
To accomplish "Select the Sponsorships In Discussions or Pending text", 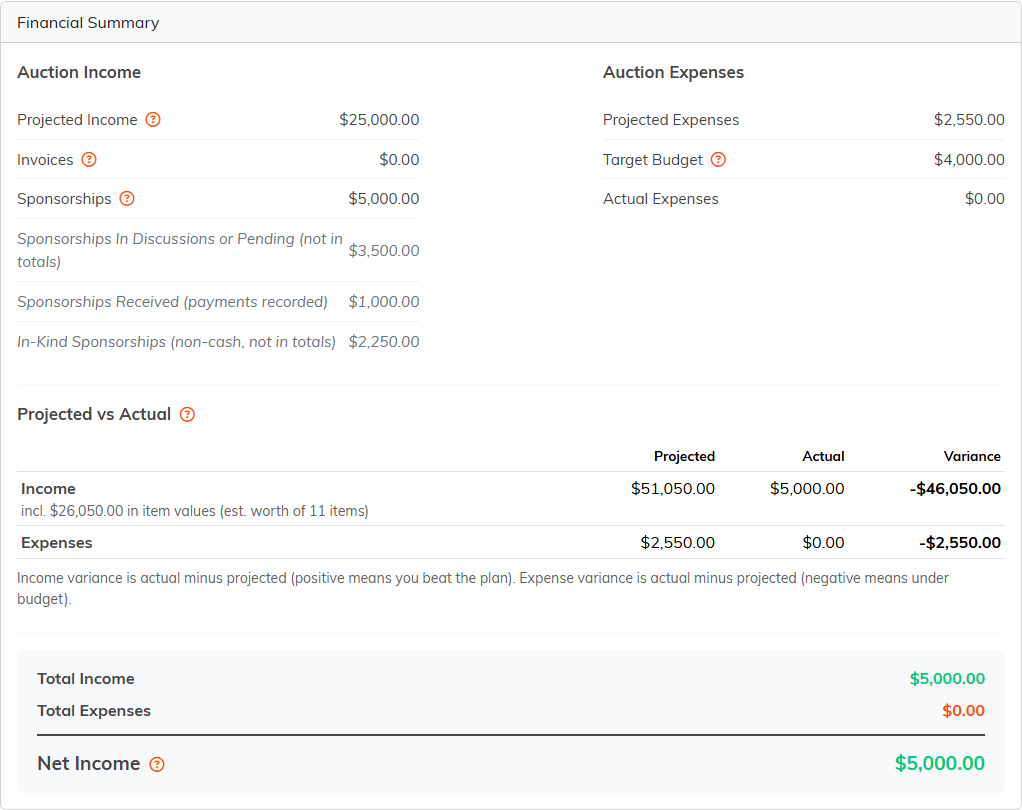I will (180, 250).
